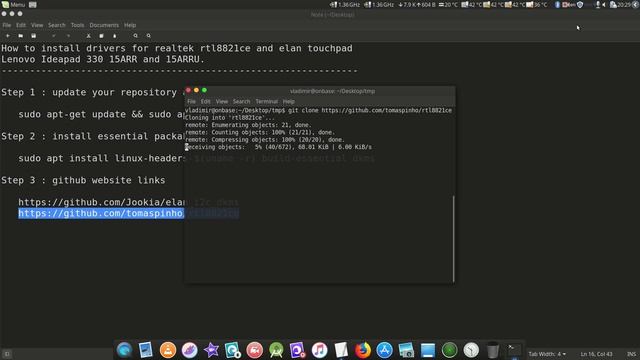
Task: Open the trash can dock icon
Action: coord(493,350)
